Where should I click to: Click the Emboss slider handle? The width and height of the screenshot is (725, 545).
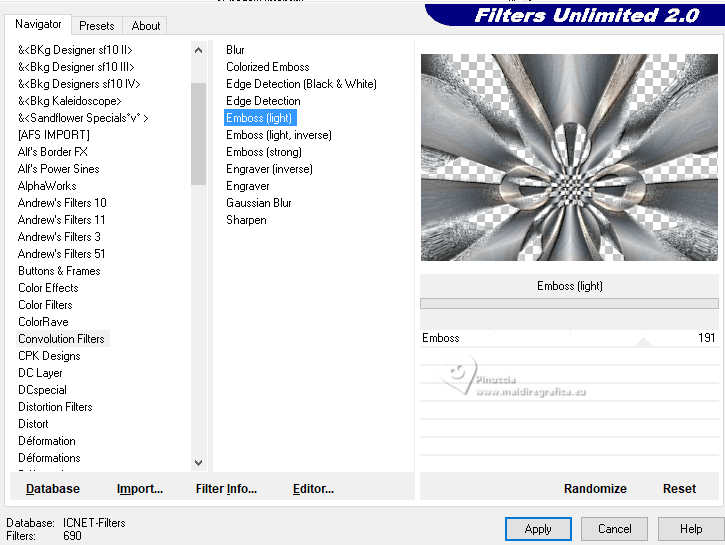(643, 342)
